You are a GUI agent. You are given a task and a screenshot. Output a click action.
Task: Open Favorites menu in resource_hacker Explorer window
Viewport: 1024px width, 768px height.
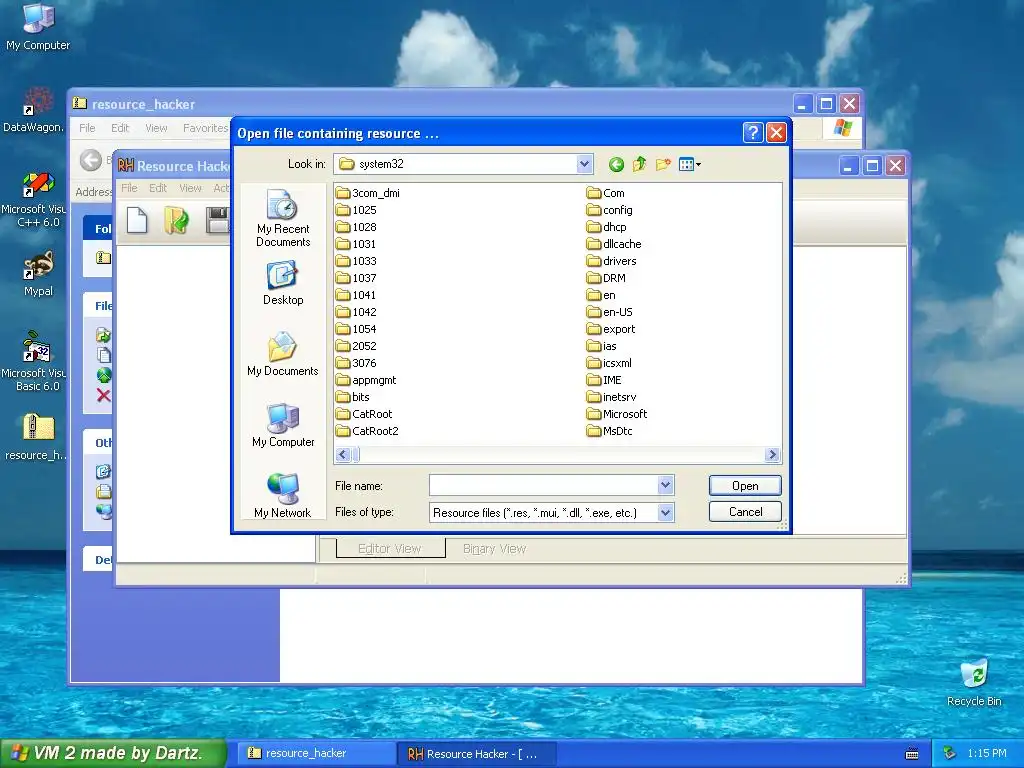[205, 128]
